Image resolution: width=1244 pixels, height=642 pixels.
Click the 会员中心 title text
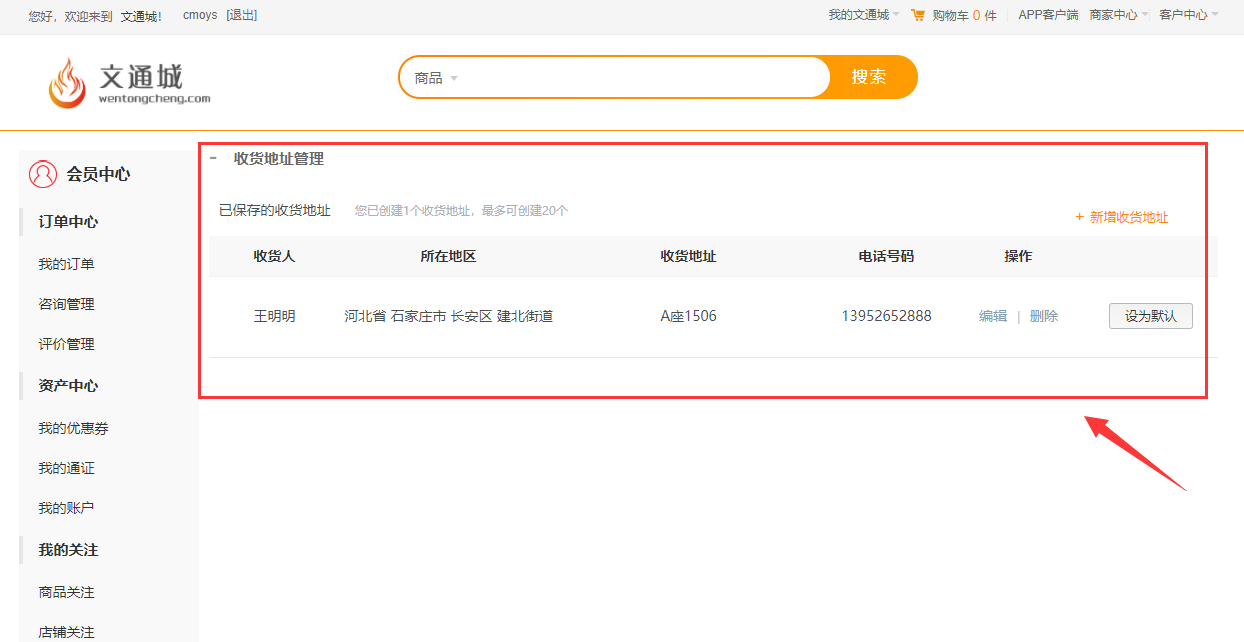click(98, 174)
